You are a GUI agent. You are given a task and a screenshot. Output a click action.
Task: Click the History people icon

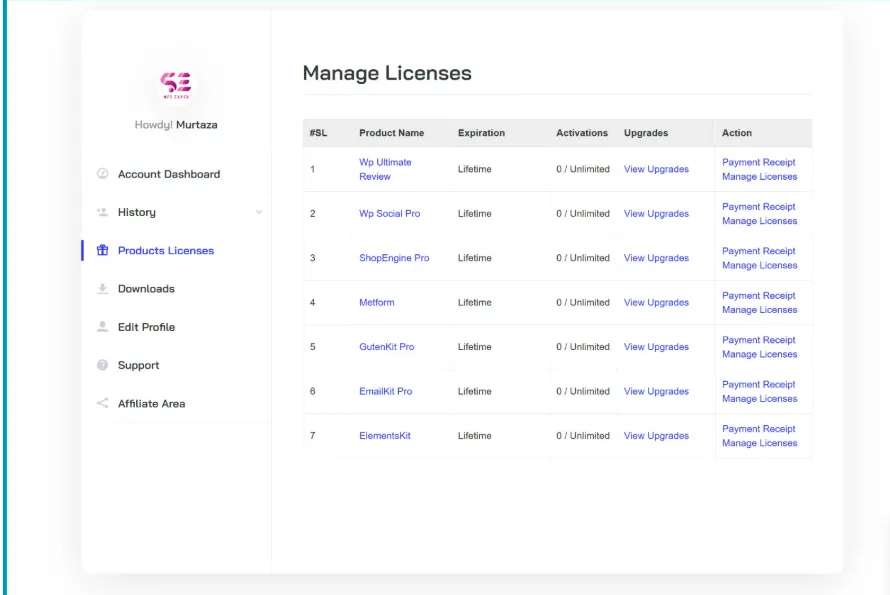tap(102, 212)
